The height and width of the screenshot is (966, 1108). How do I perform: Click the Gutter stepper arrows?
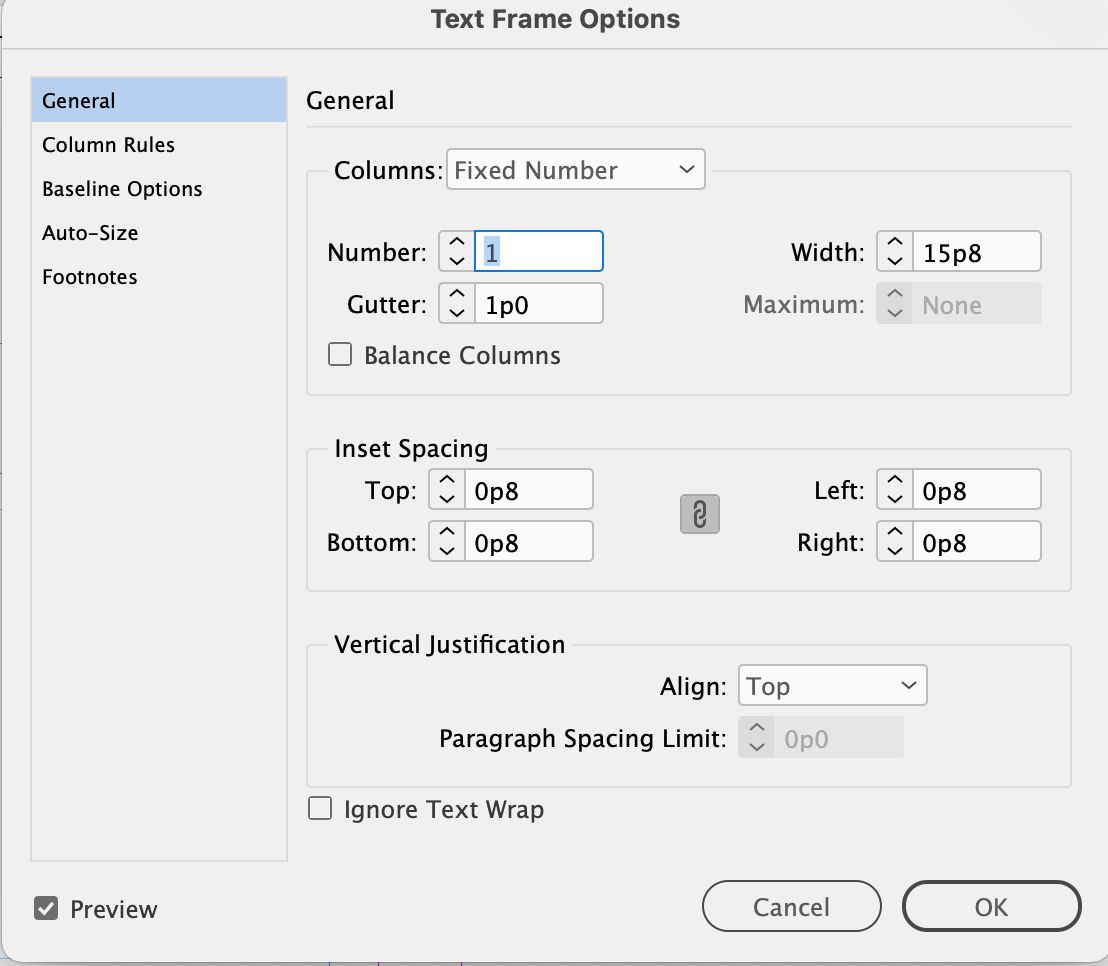tap(456, 303)
